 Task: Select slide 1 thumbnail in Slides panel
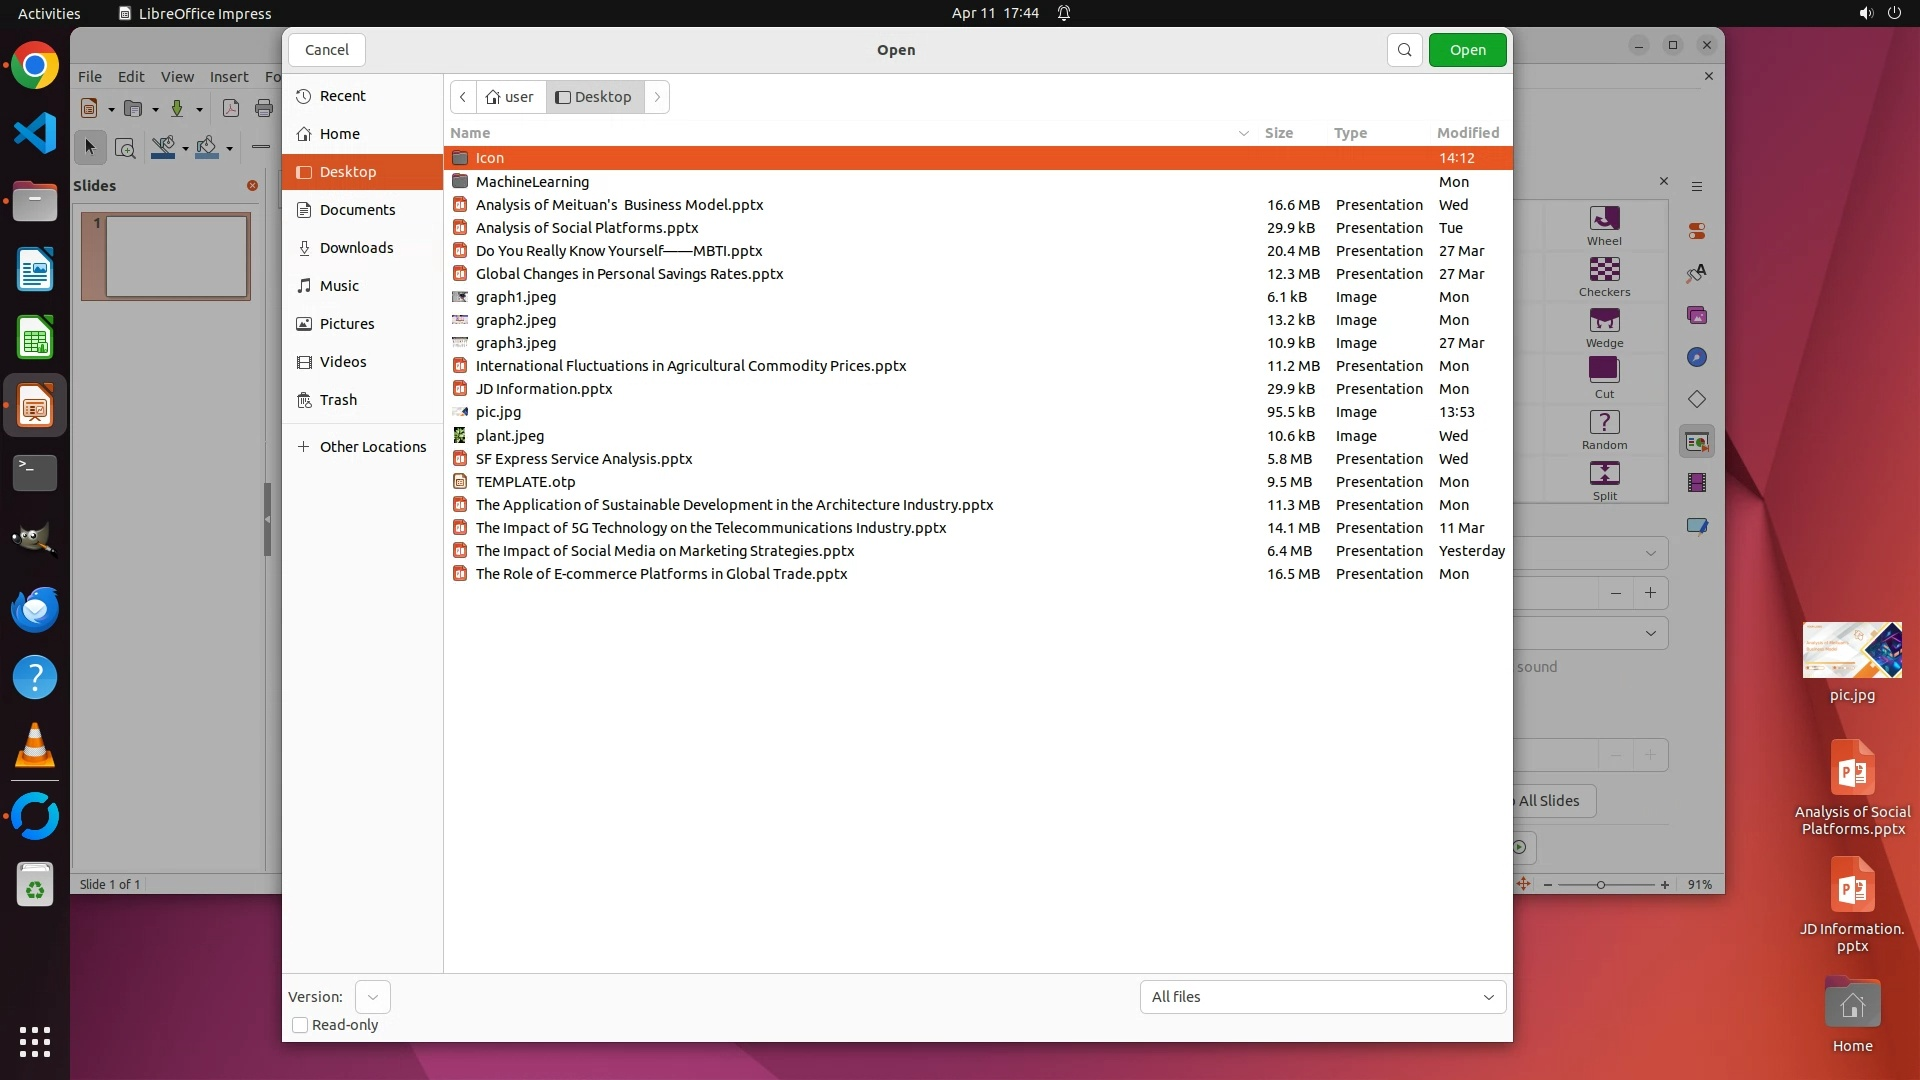177,256
